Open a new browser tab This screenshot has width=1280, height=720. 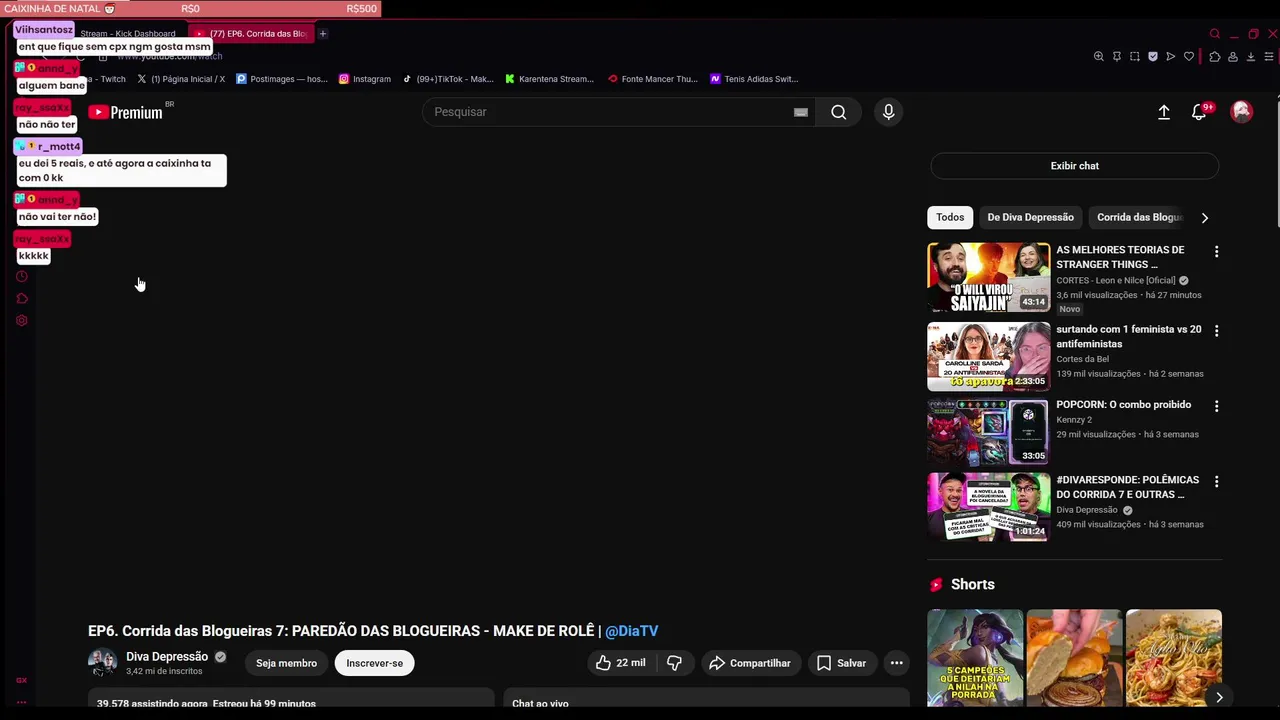pyautogui.click(x=323, y=34)
